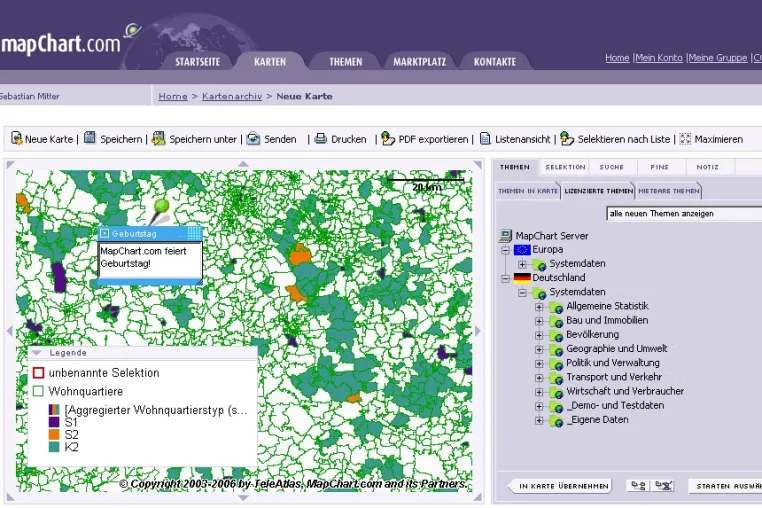
Task: Open the THEMEN navigation tab
Action: pyautogui.click(x=346, y=62)
